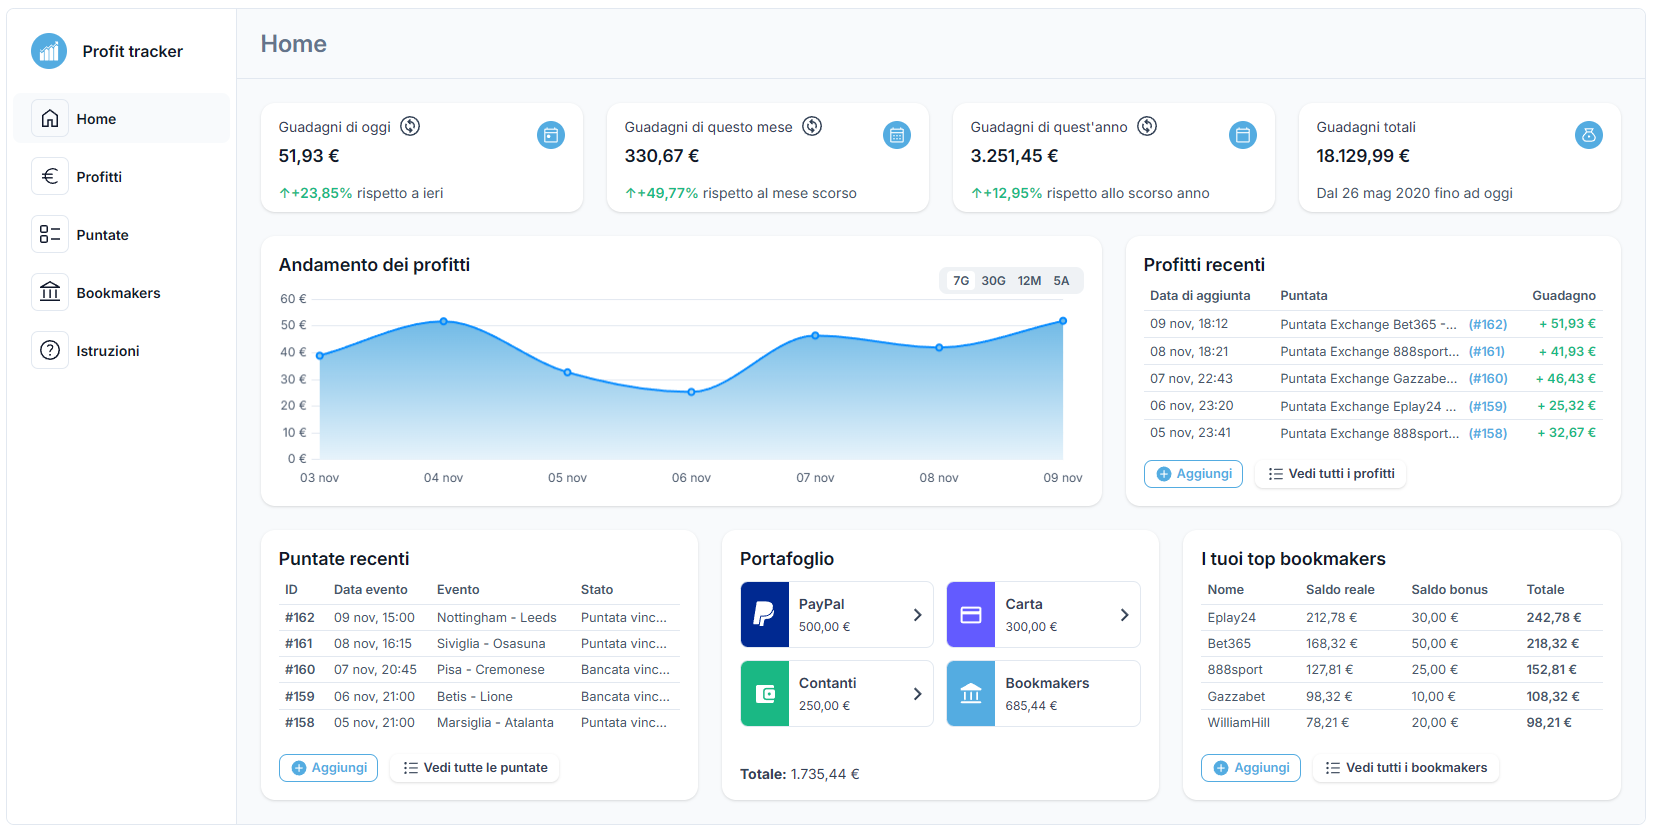Open bet link #158 in Profitti recenti
1653x834 pixels.
[x=1488, y=434]
